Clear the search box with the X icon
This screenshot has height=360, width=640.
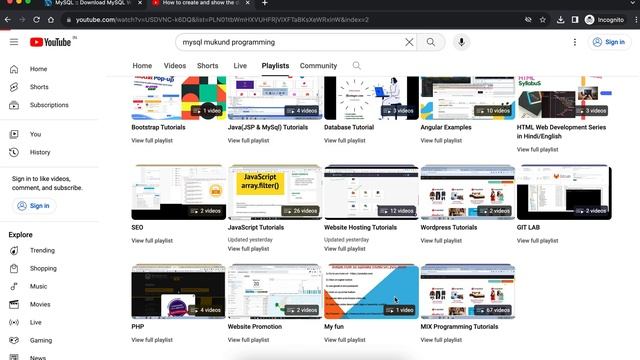[409, 42]
